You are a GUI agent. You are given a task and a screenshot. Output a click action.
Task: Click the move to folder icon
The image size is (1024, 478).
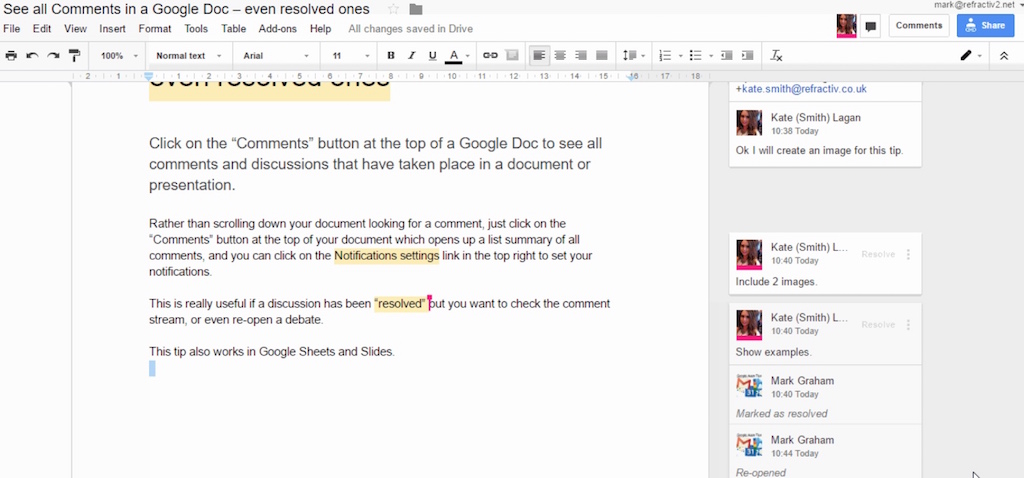[x=415, y=9]
